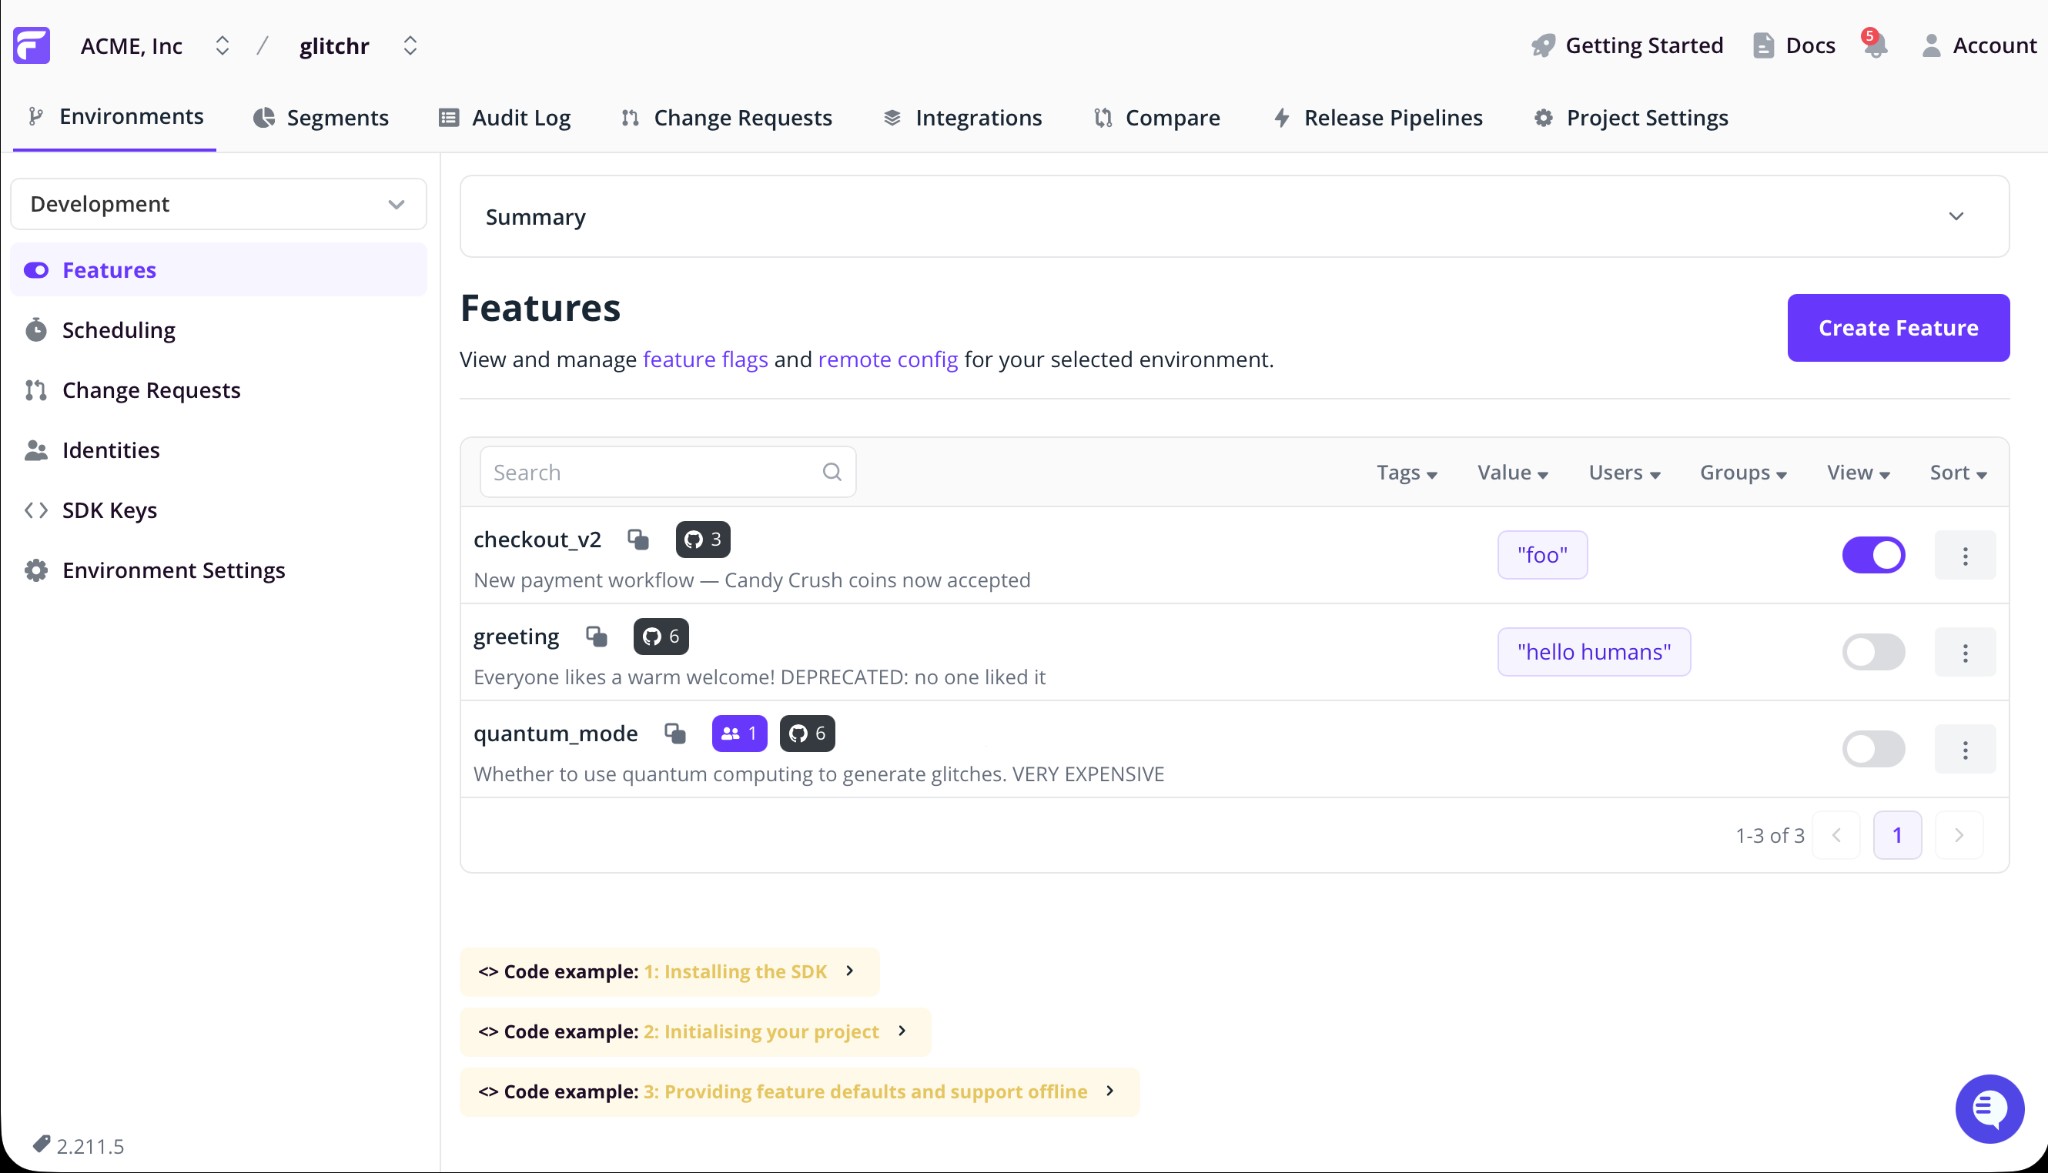Open the Tags filter dropdown
The image size is (2048, 1173).
(1406, 473)
